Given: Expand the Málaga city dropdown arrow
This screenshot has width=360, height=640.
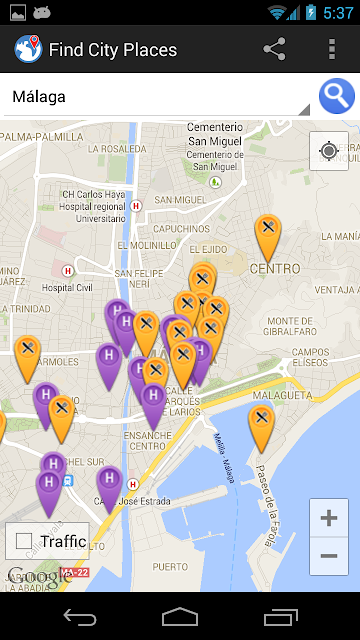Looking at the screenshot, I should (x=304, y=110).
